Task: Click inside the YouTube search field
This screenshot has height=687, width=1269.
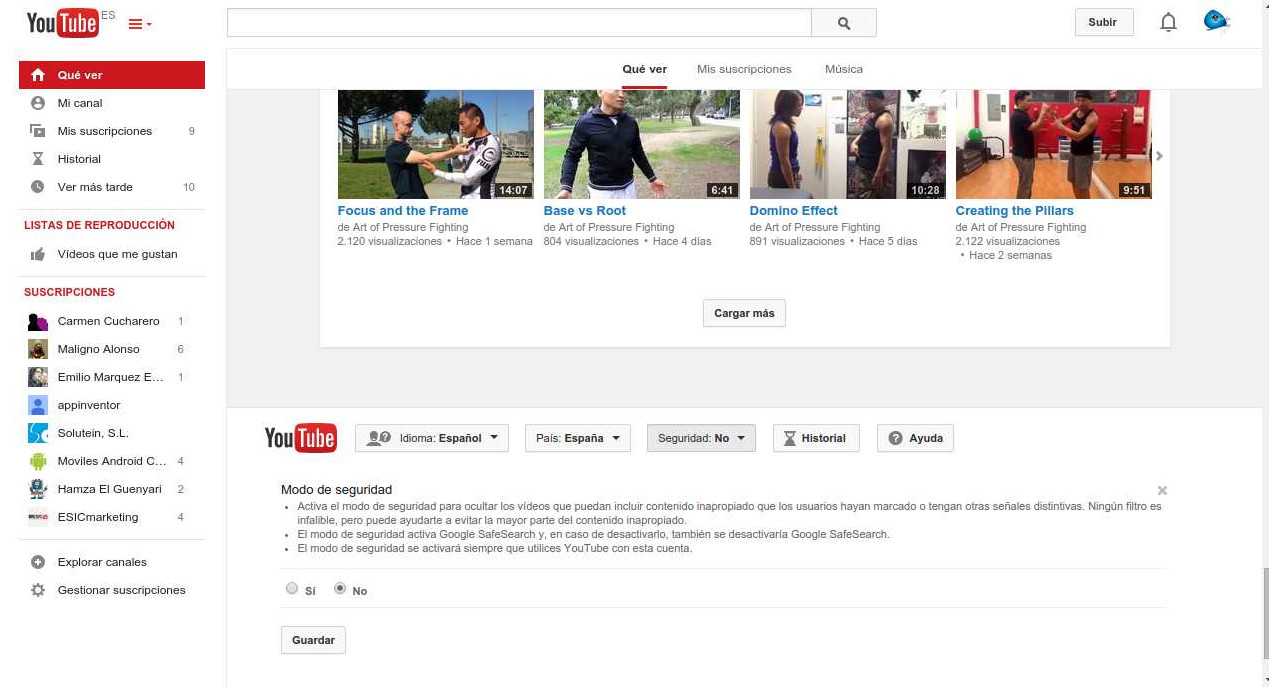Action: point(518,23)
